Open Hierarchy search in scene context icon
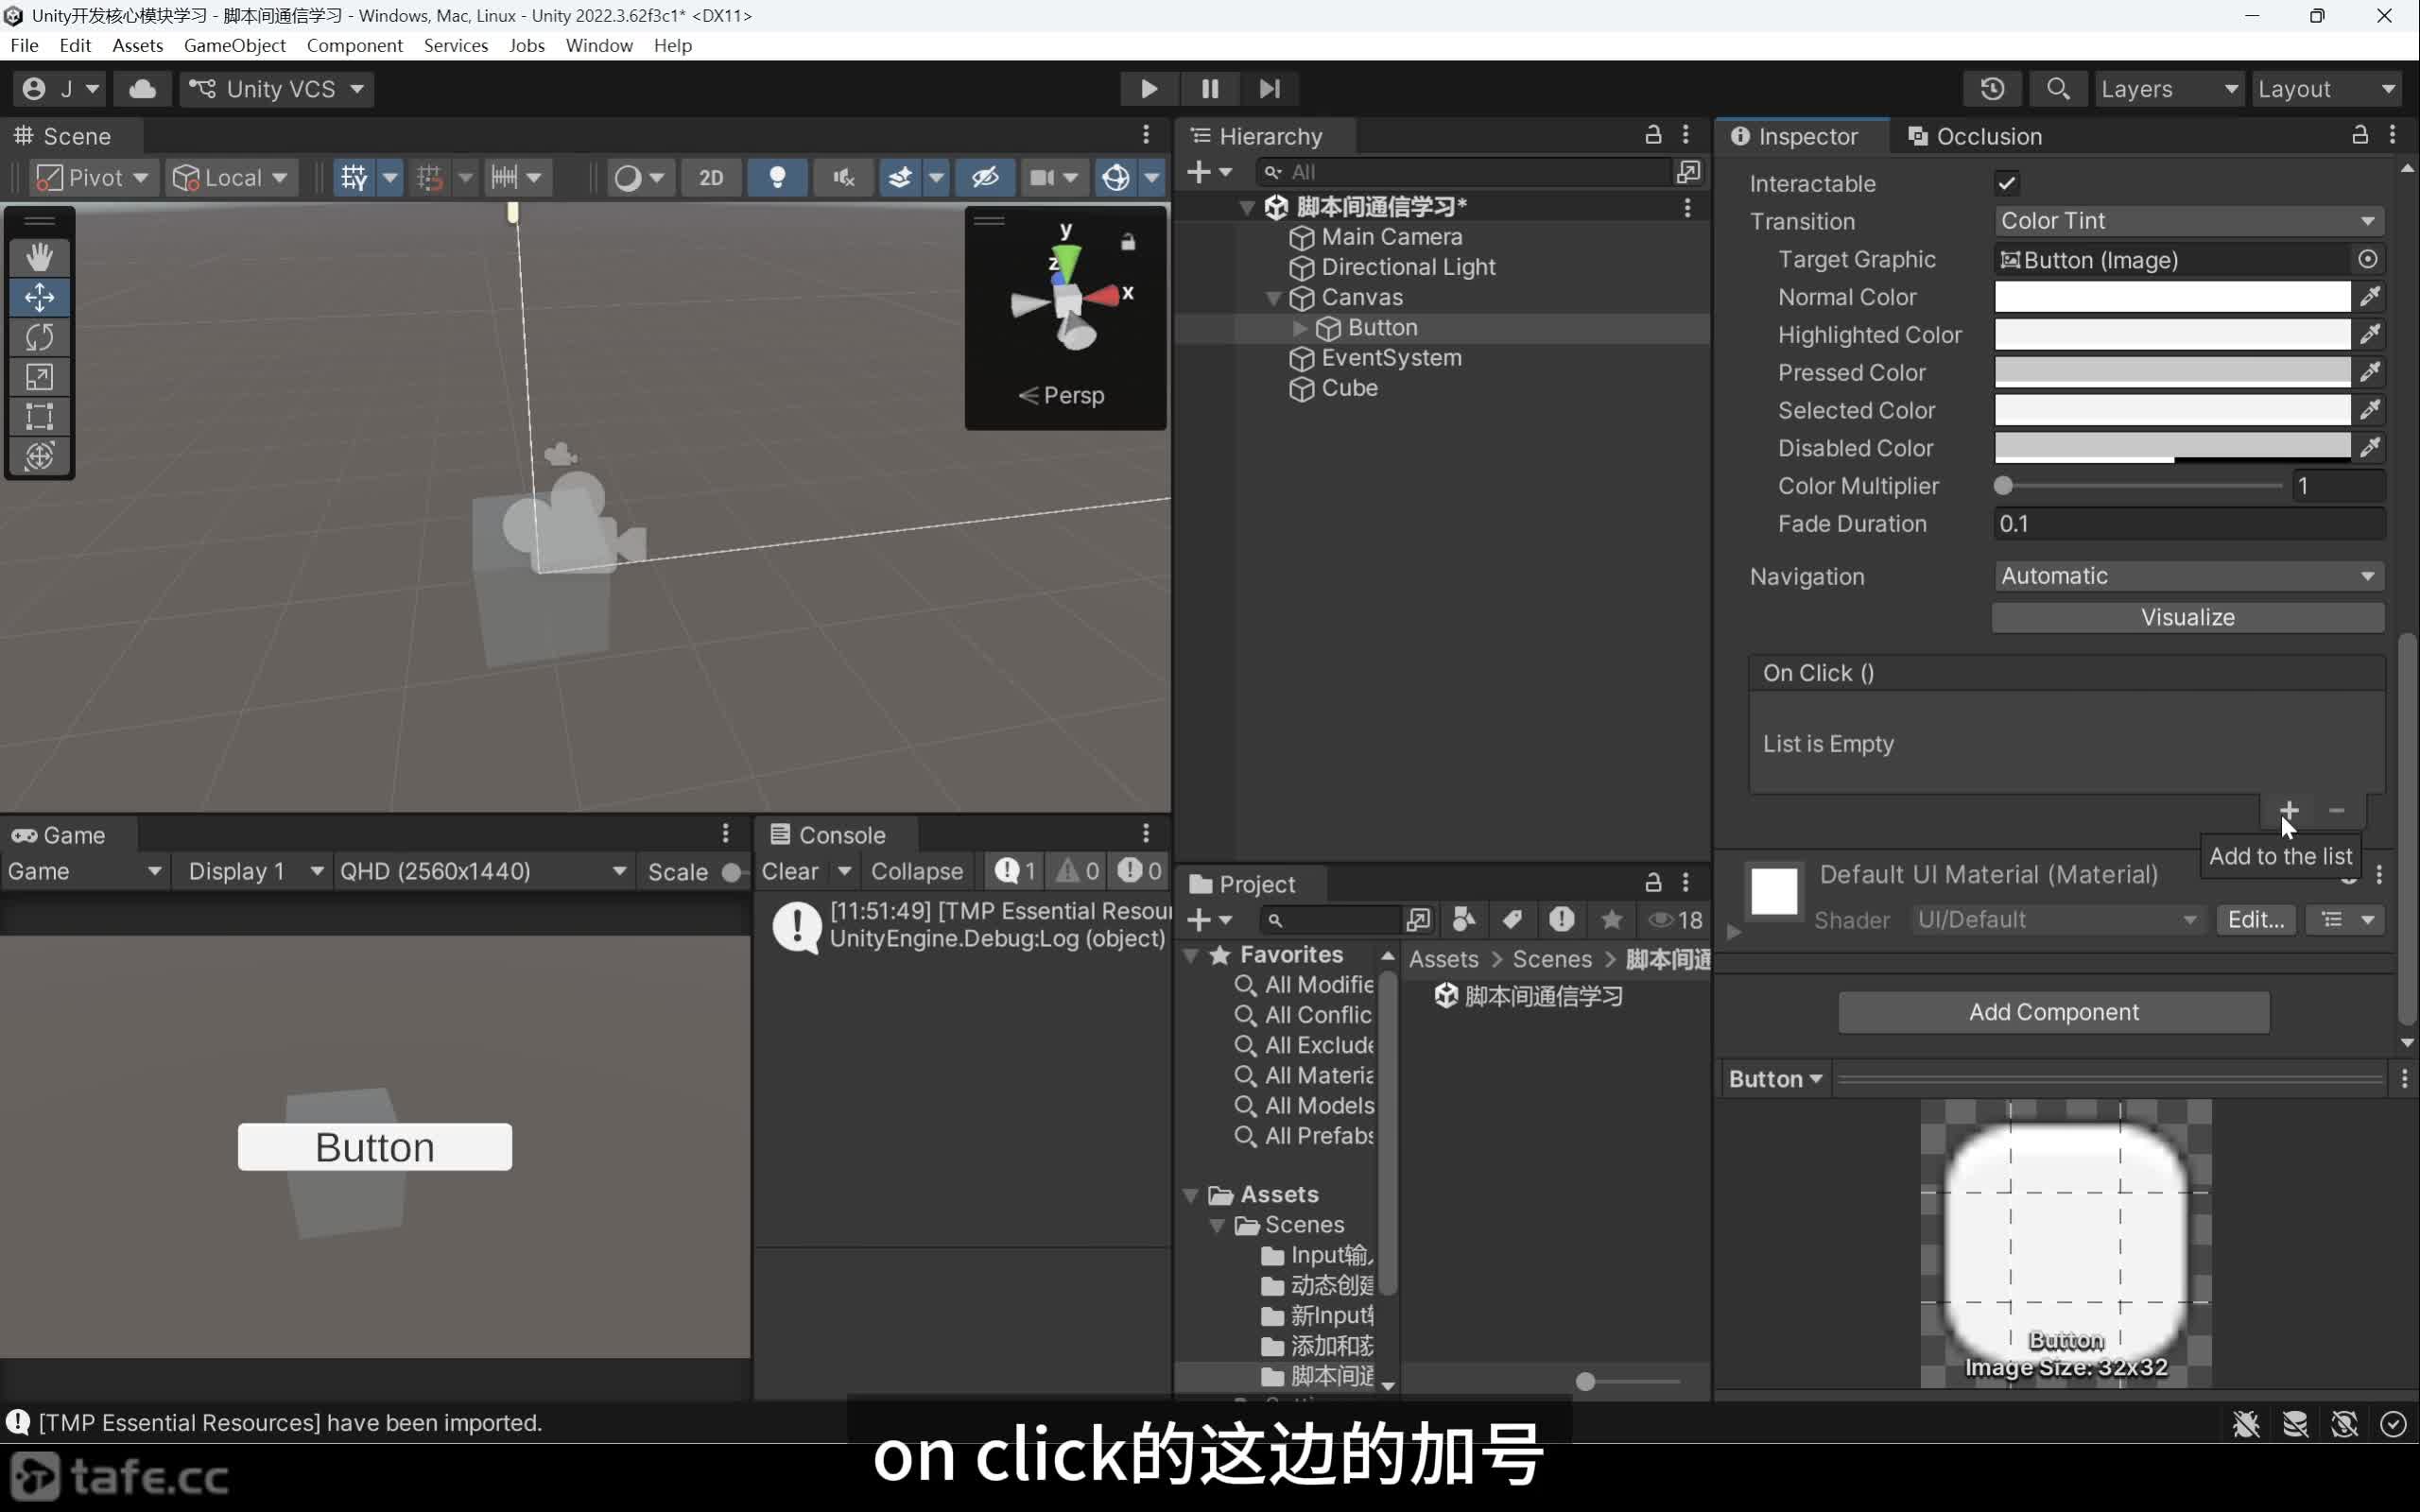This screenshot has width=2420, height=1512. [x=1688, y=172]
